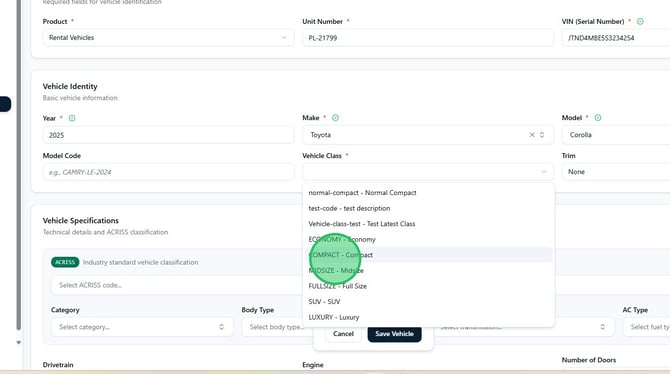670x374 pixels.
Task: Click the ACRISS green badge
Action: pyautogui.click(x=65, y=262)
